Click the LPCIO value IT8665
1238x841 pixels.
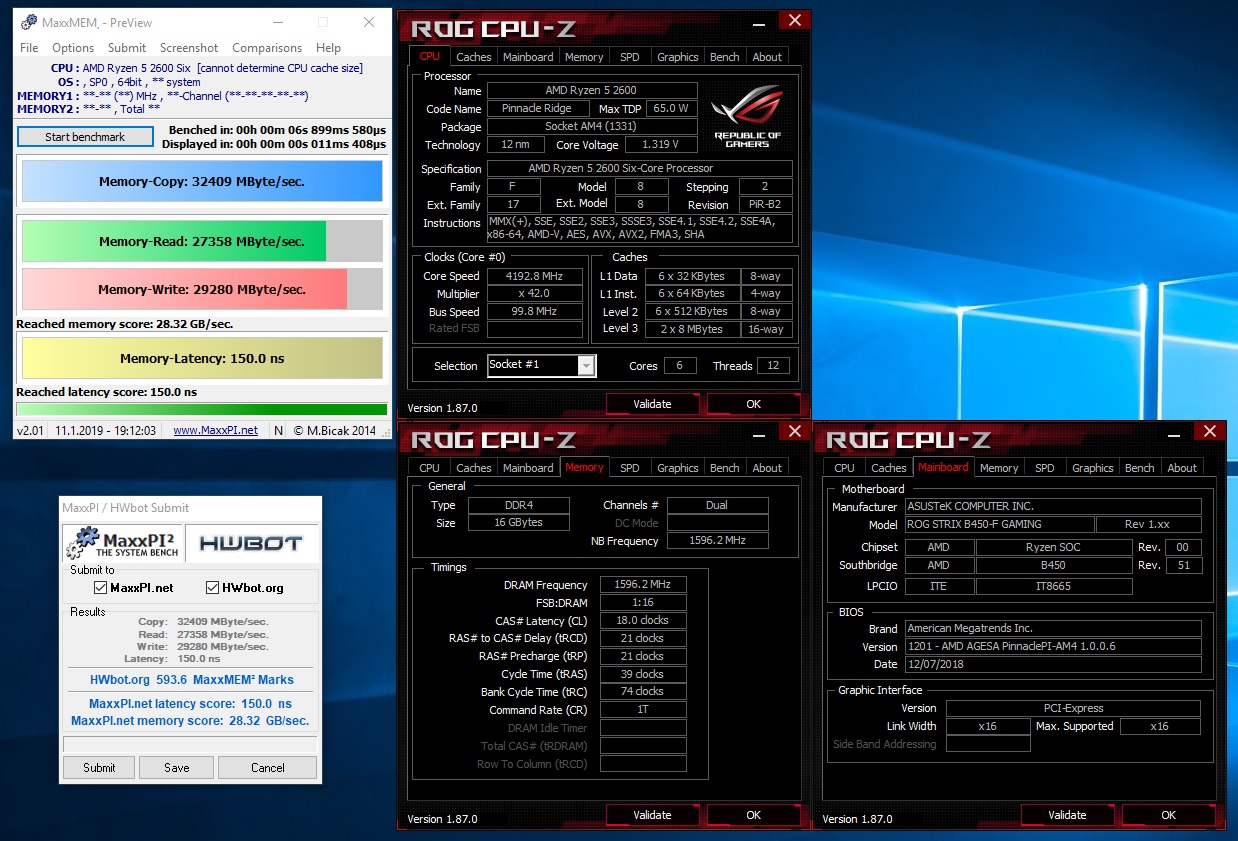1054,586
